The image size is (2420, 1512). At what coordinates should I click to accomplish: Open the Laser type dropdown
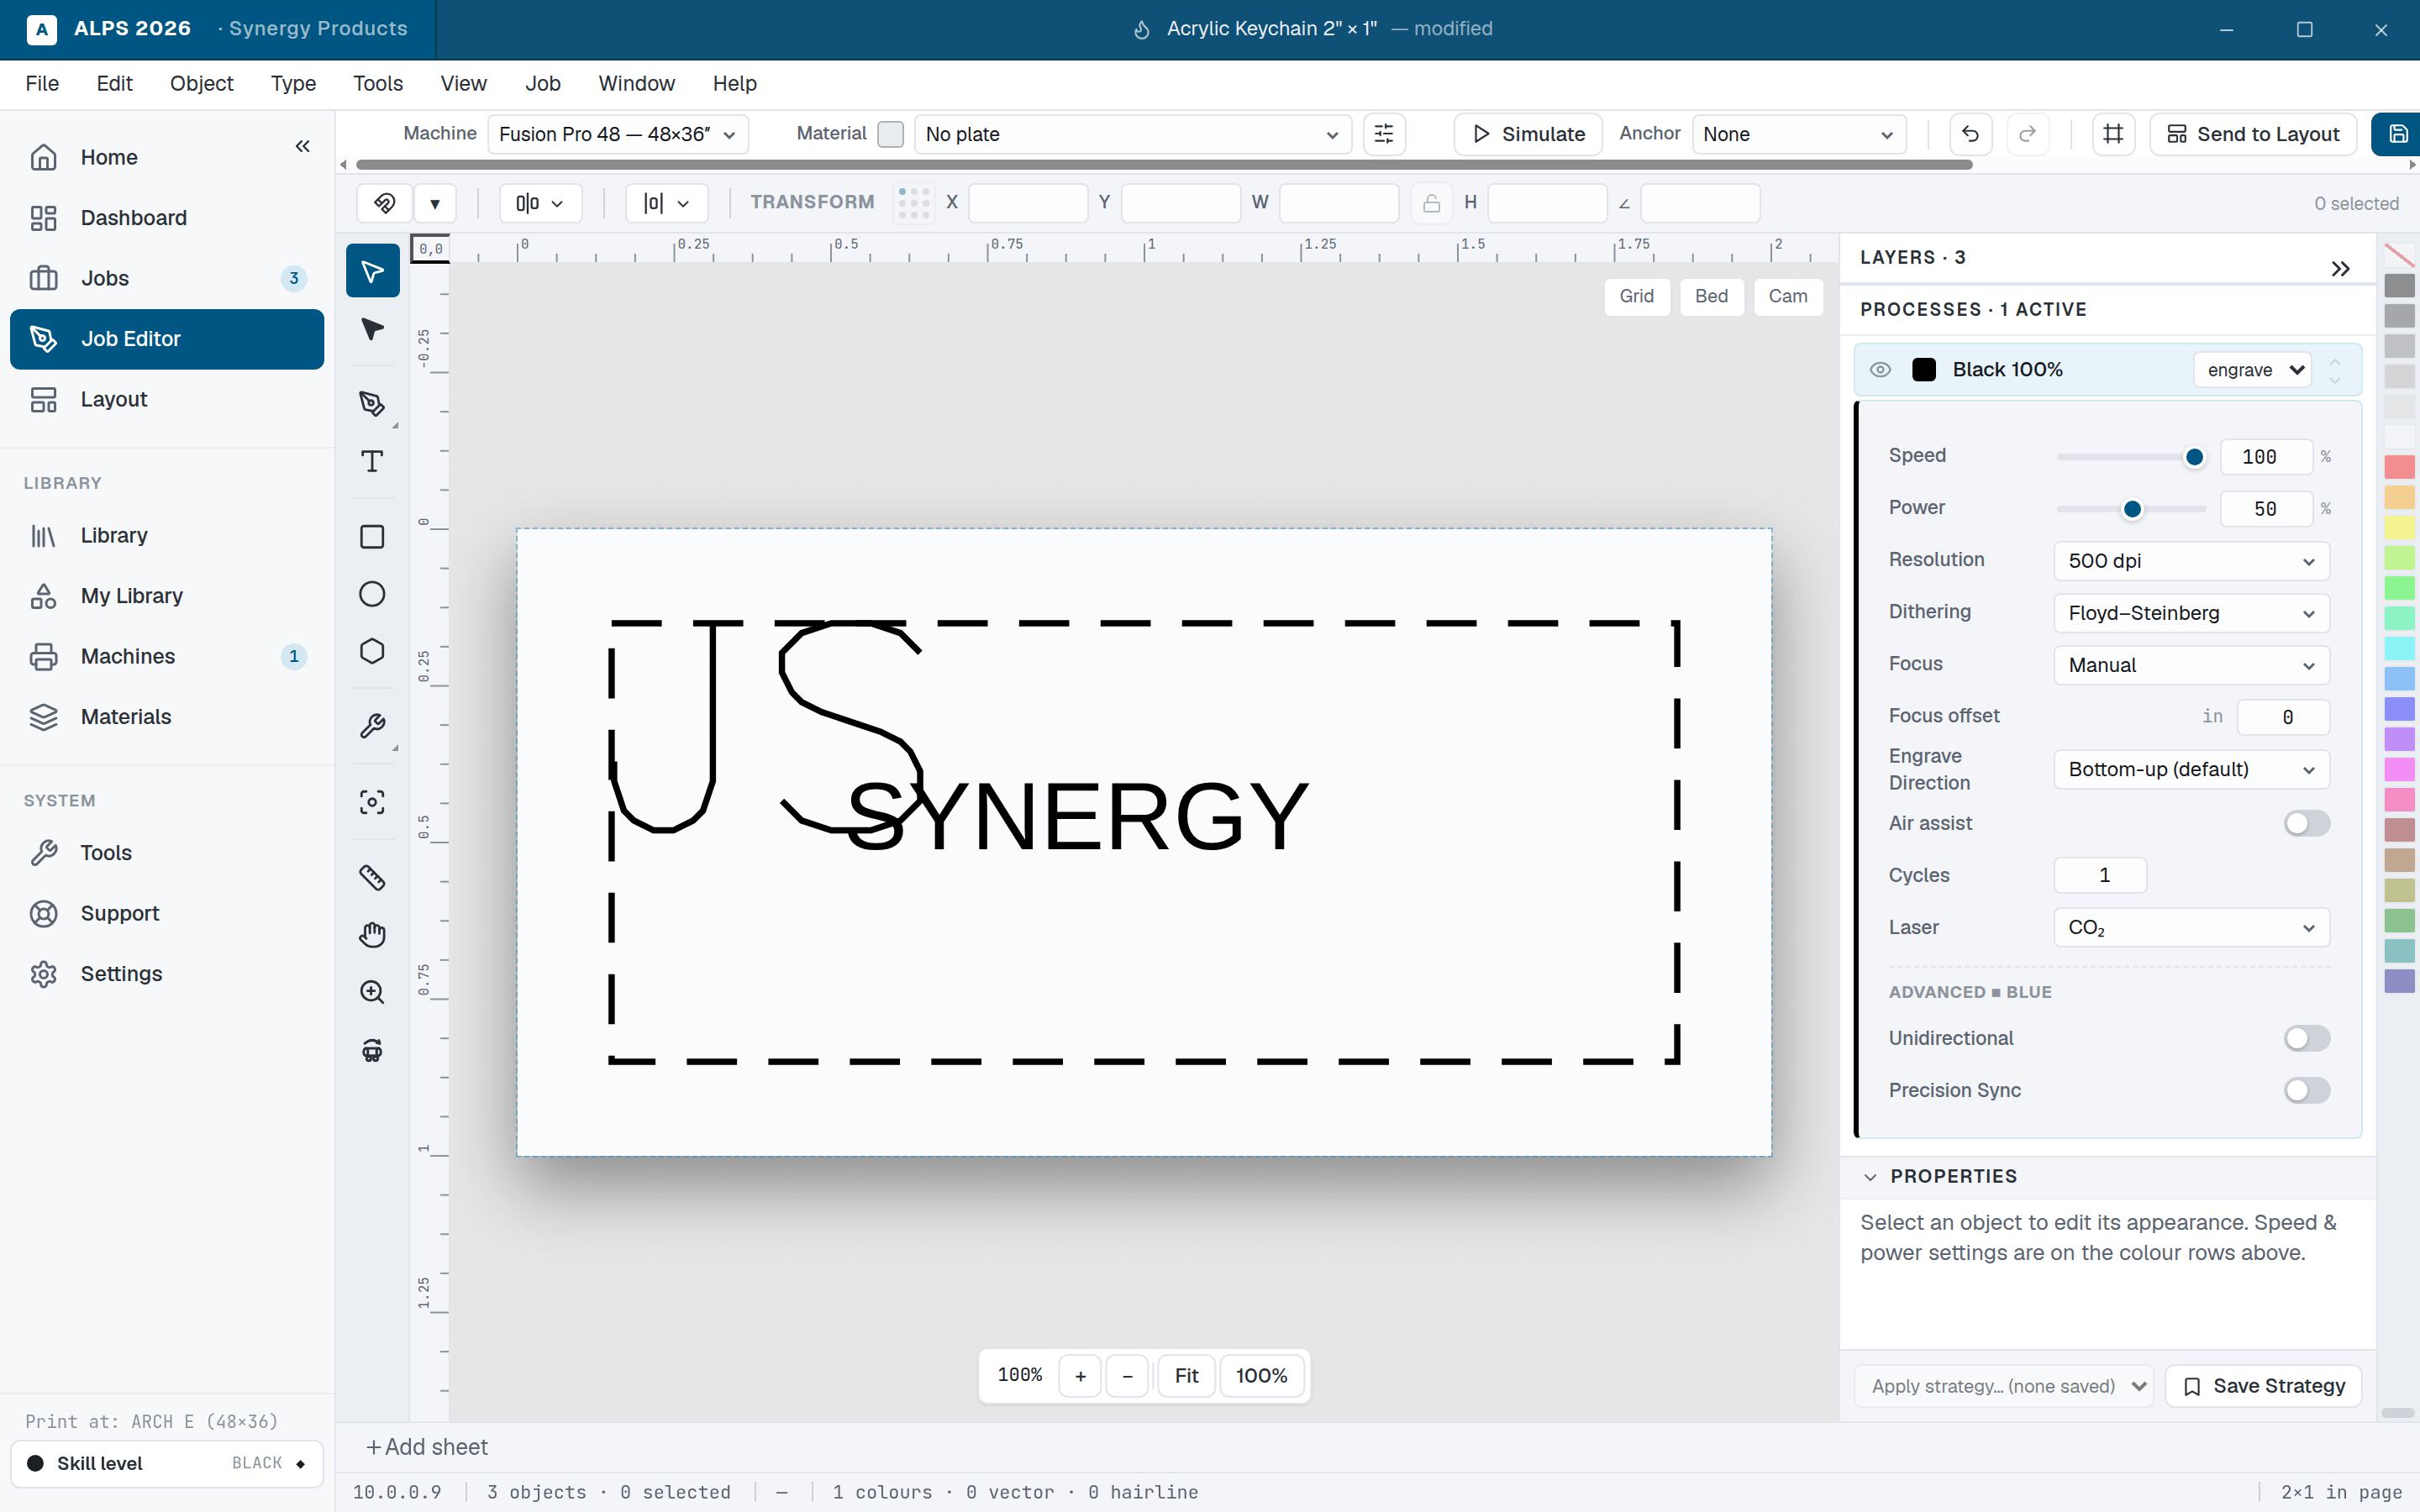[x=2192, y=927]
